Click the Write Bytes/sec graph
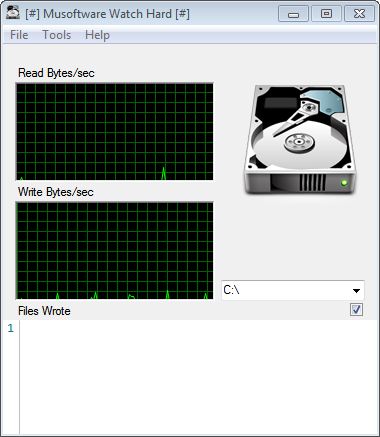Viewport: 380px width, 437px height. (x=114, y=250)
